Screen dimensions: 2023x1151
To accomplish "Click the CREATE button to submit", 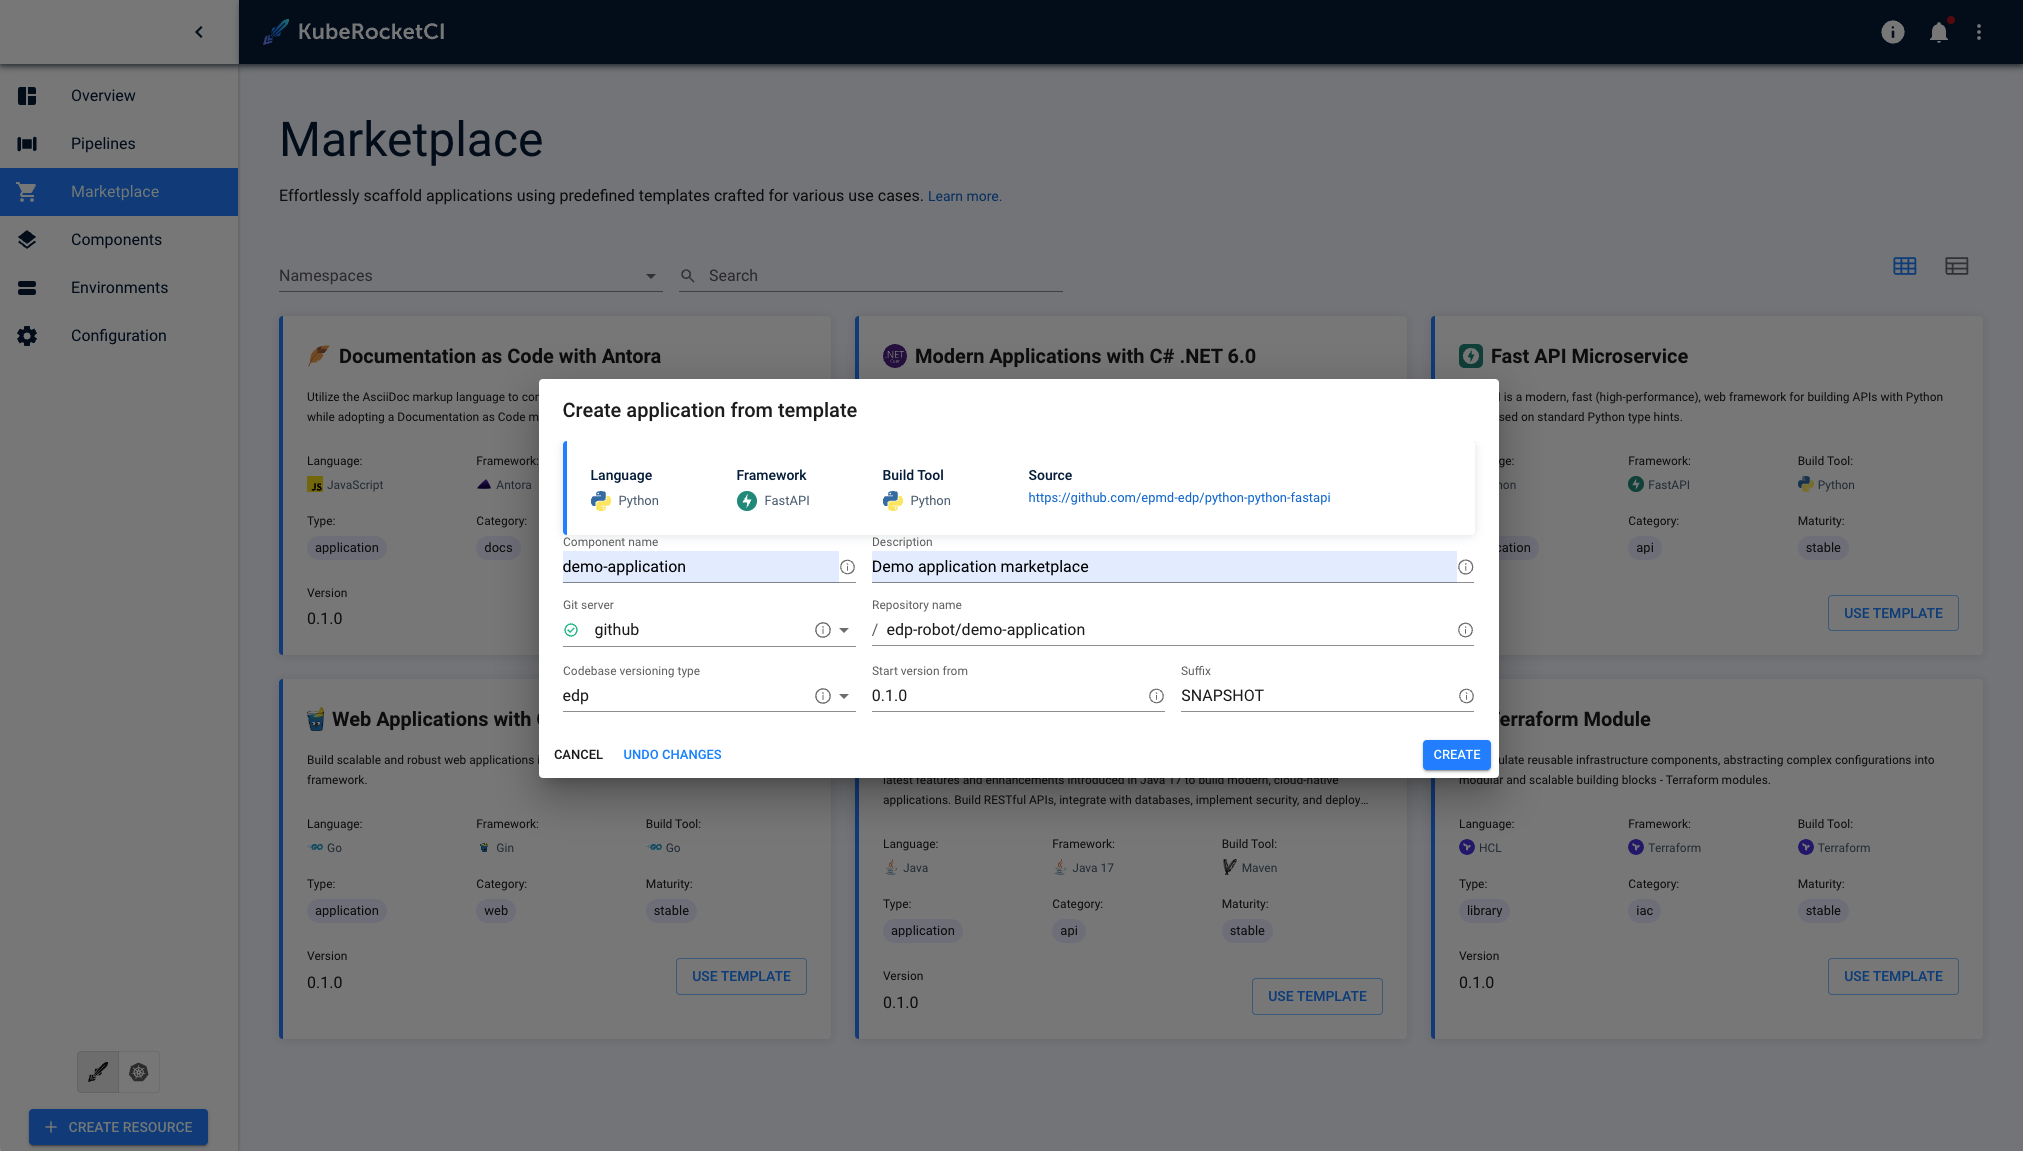I will coord(1456,753).
